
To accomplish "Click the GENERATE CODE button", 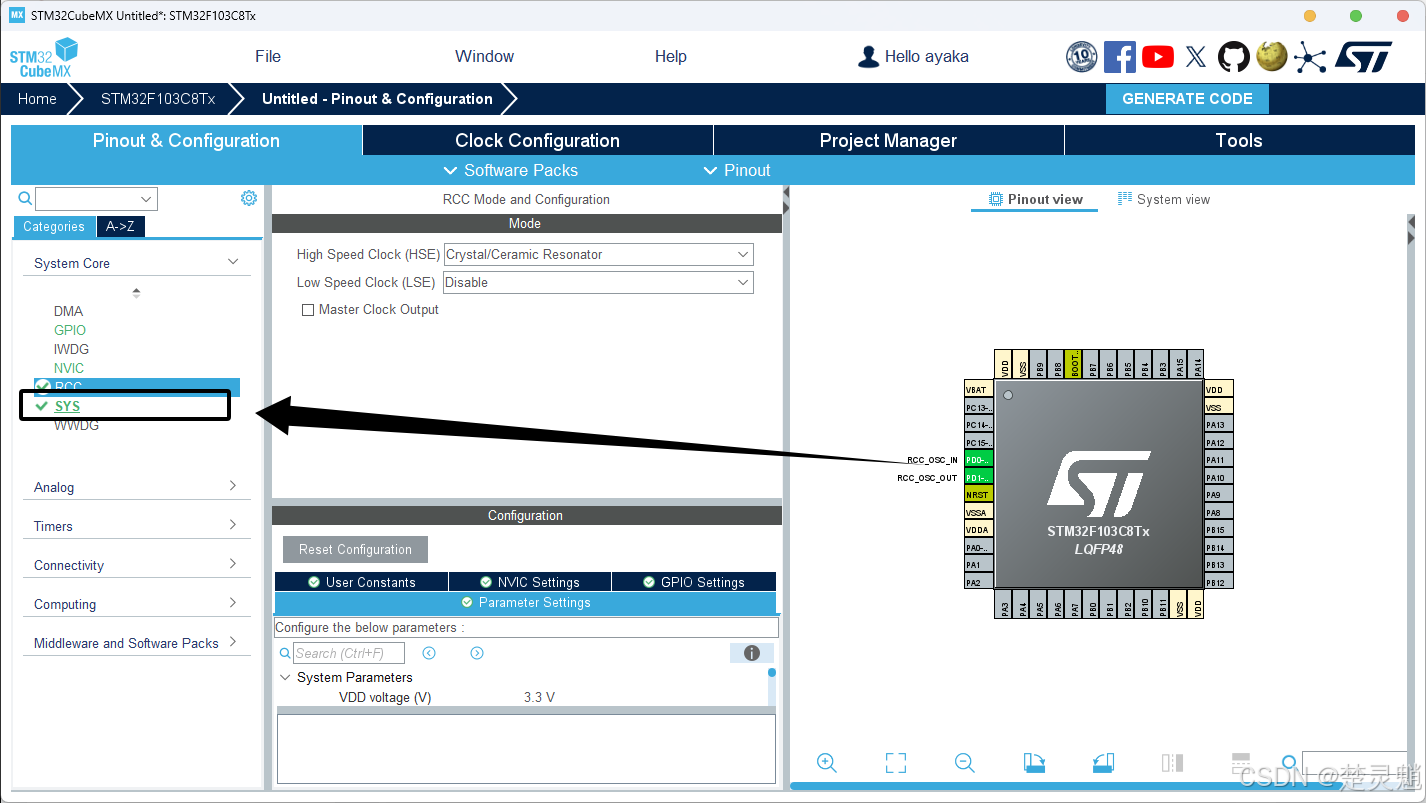I will pyautogui.click(x=1187, y=99).
